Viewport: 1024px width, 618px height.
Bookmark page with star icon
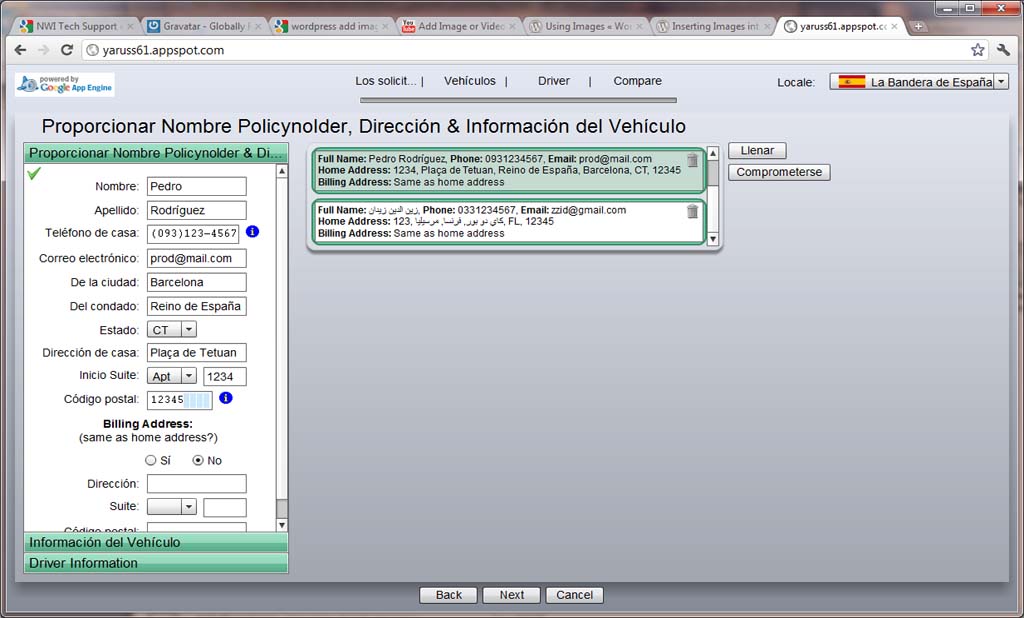point(977,50)
